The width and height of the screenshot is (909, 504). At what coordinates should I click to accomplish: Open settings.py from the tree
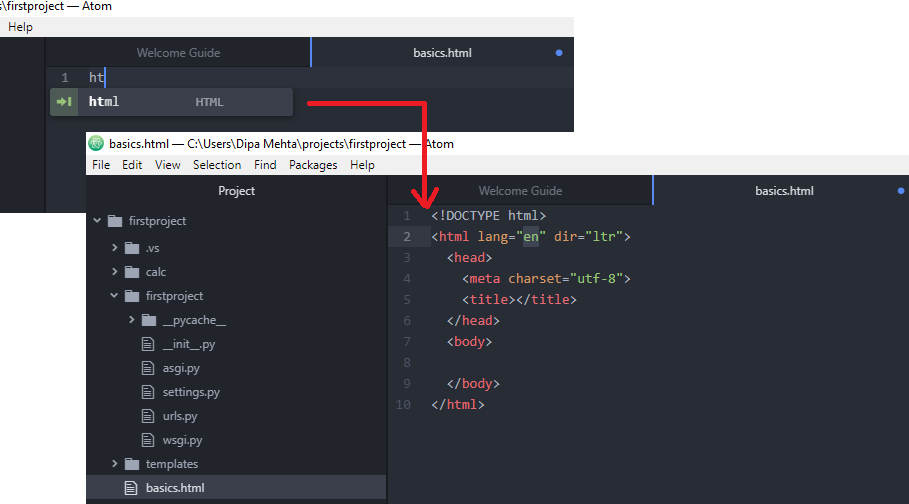(x=191, y=392)
